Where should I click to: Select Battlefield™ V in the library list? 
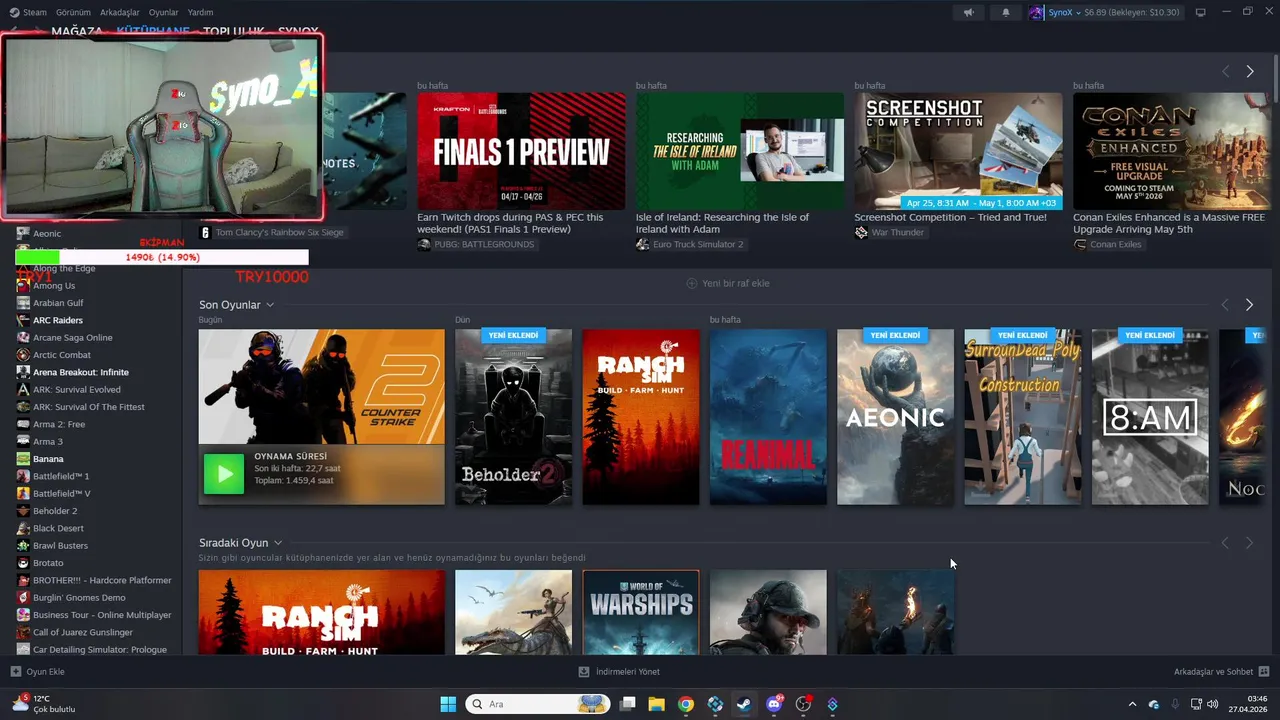[62, 493]
